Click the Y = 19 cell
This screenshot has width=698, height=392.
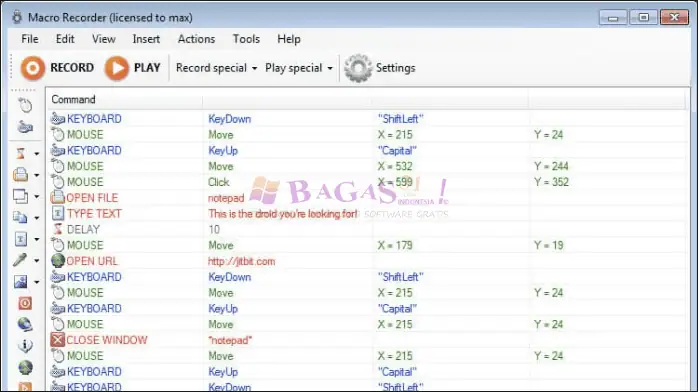pos(548,245)
